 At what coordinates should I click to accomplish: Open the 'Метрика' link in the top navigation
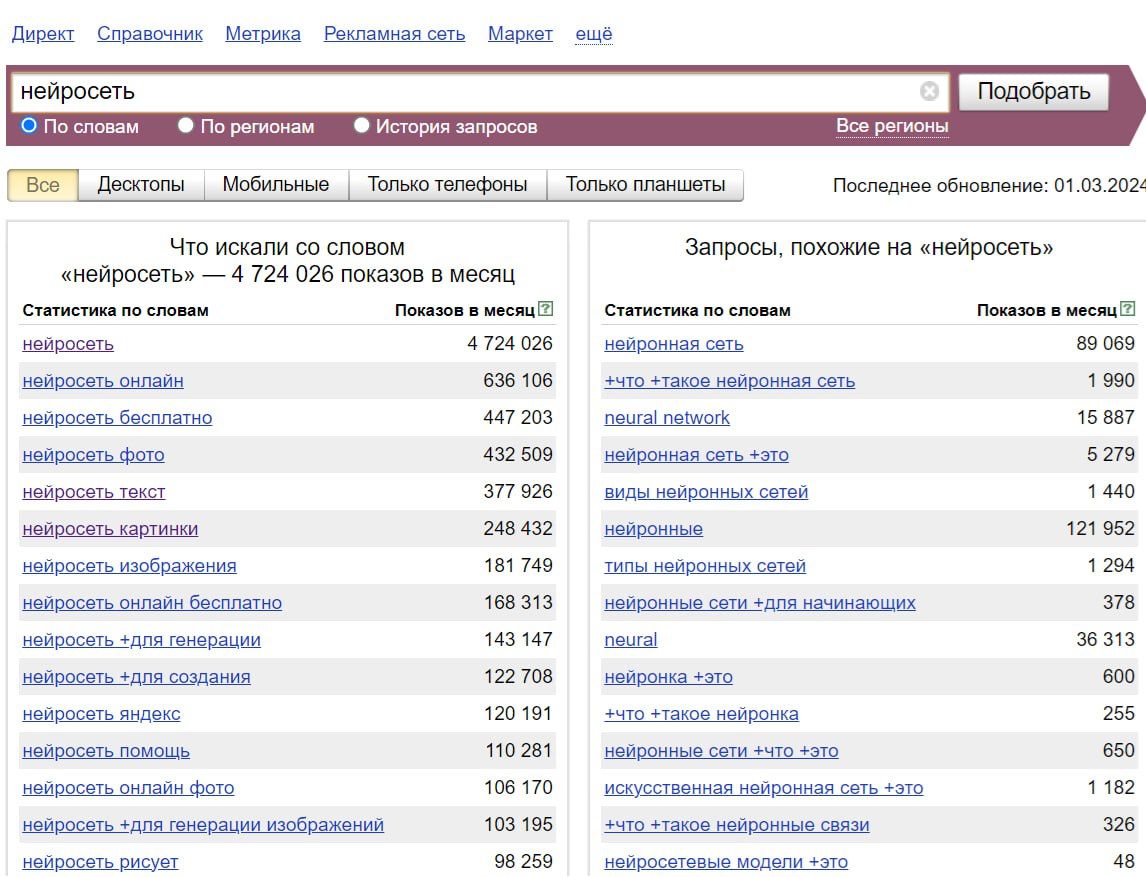tap(263, 34)
